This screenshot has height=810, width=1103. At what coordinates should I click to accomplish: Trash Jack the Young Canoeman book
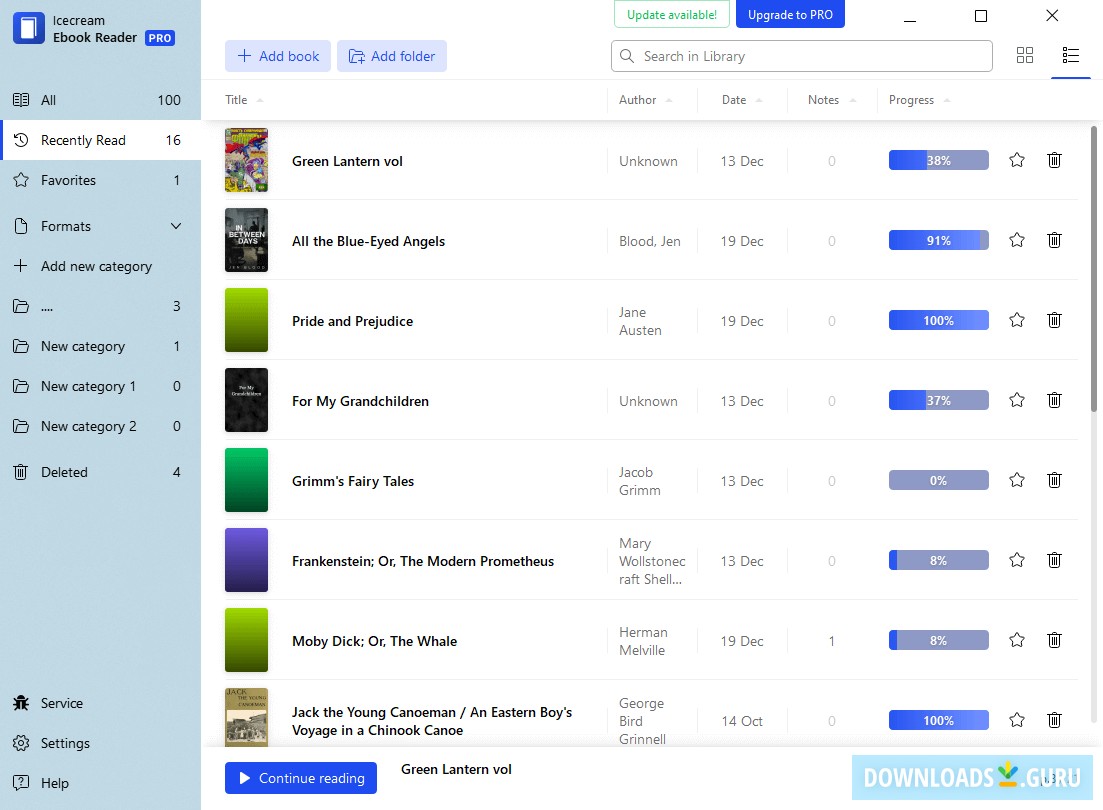pos(1054,721)
